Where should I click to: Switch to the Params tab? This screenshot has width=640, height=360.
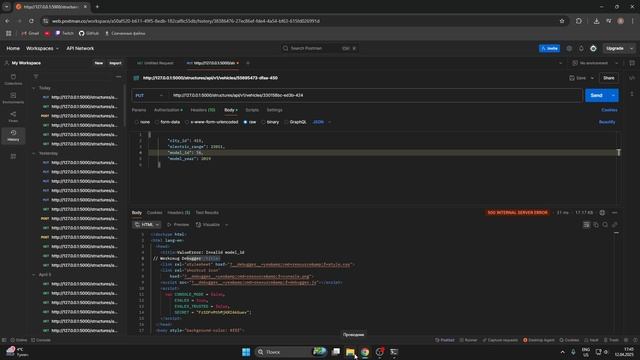click(139, 110)
